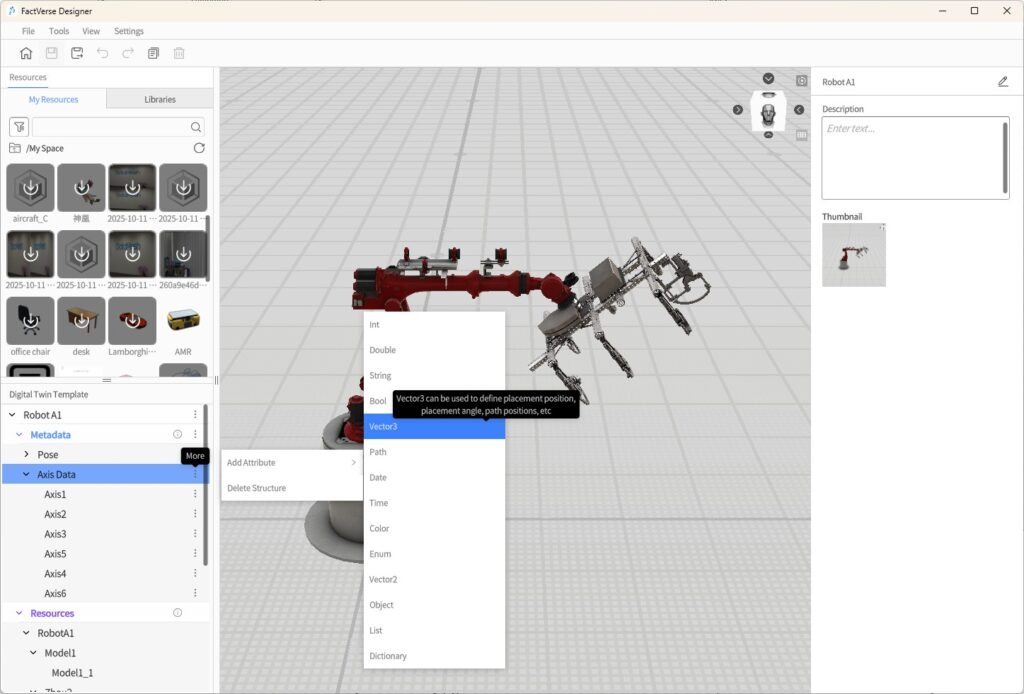This screenshot has width=1024, height=694.
Task: Click the Description text field
Action: tap(910, 157)
